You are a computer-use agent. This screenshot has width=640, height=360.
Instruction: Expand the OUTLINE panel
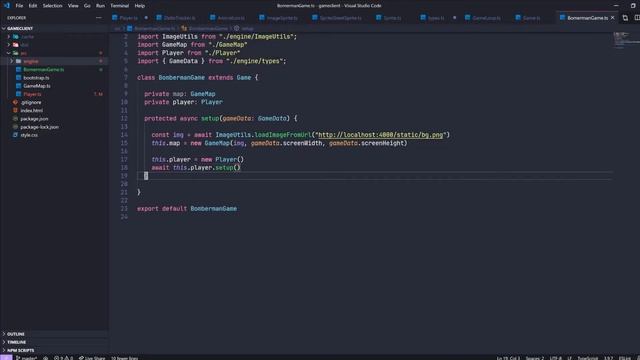point(16,334)
